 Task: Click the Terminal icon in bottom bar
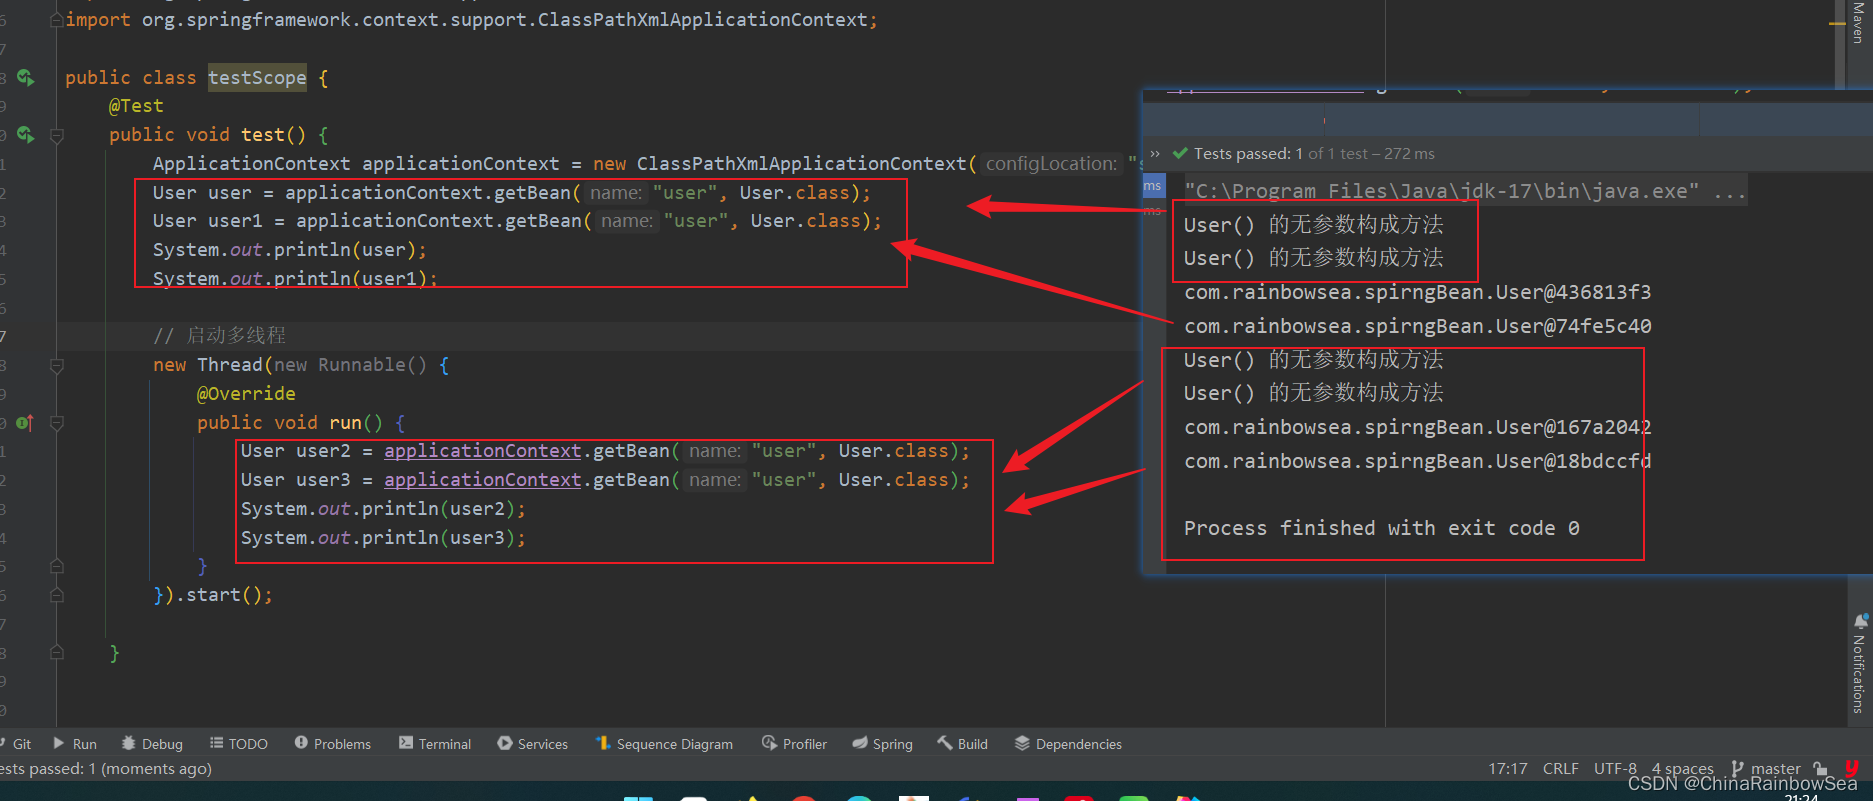pos(405,743)
